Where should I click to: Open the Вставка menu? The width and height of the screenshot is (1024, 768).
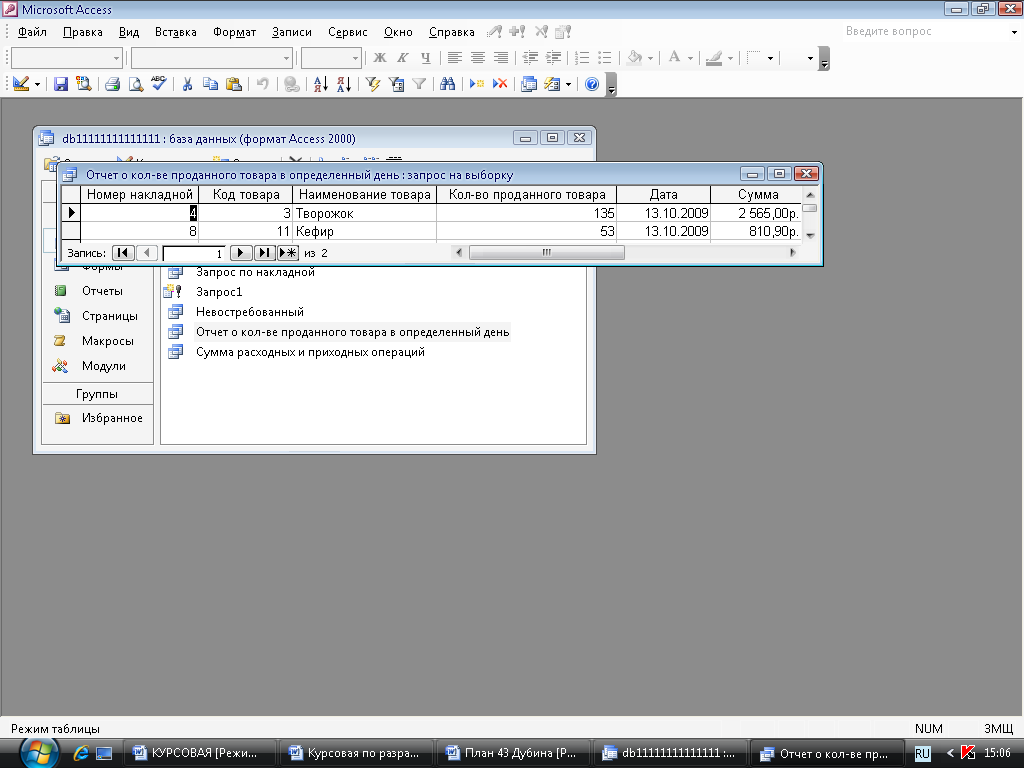[x=176, y=32]
